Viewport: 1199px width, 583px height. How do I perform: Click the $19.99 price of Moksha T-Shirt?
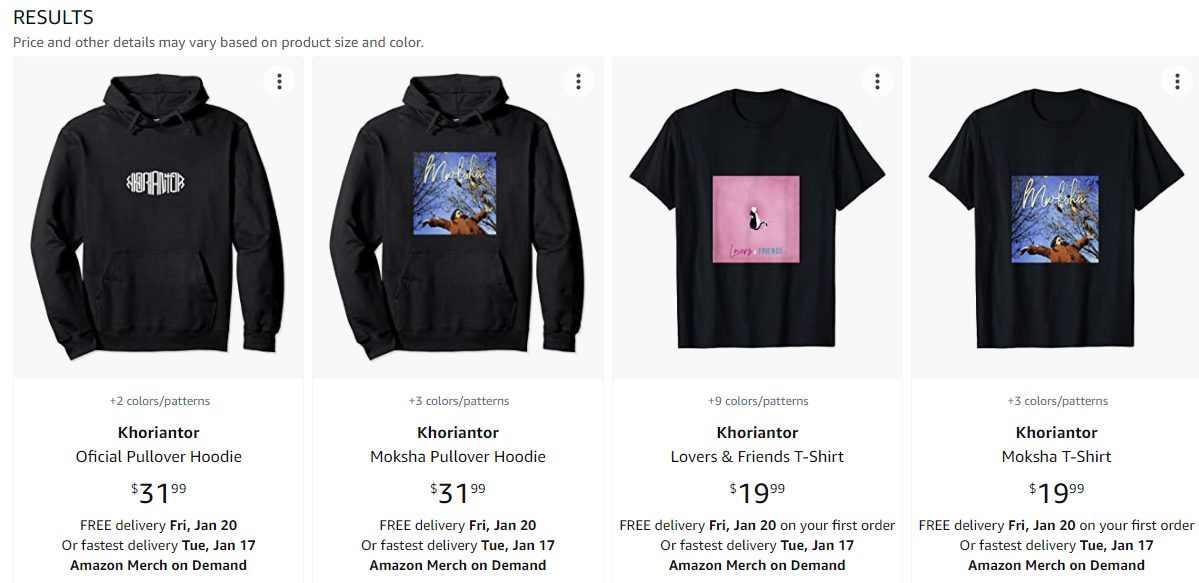tap(1056, 493)
